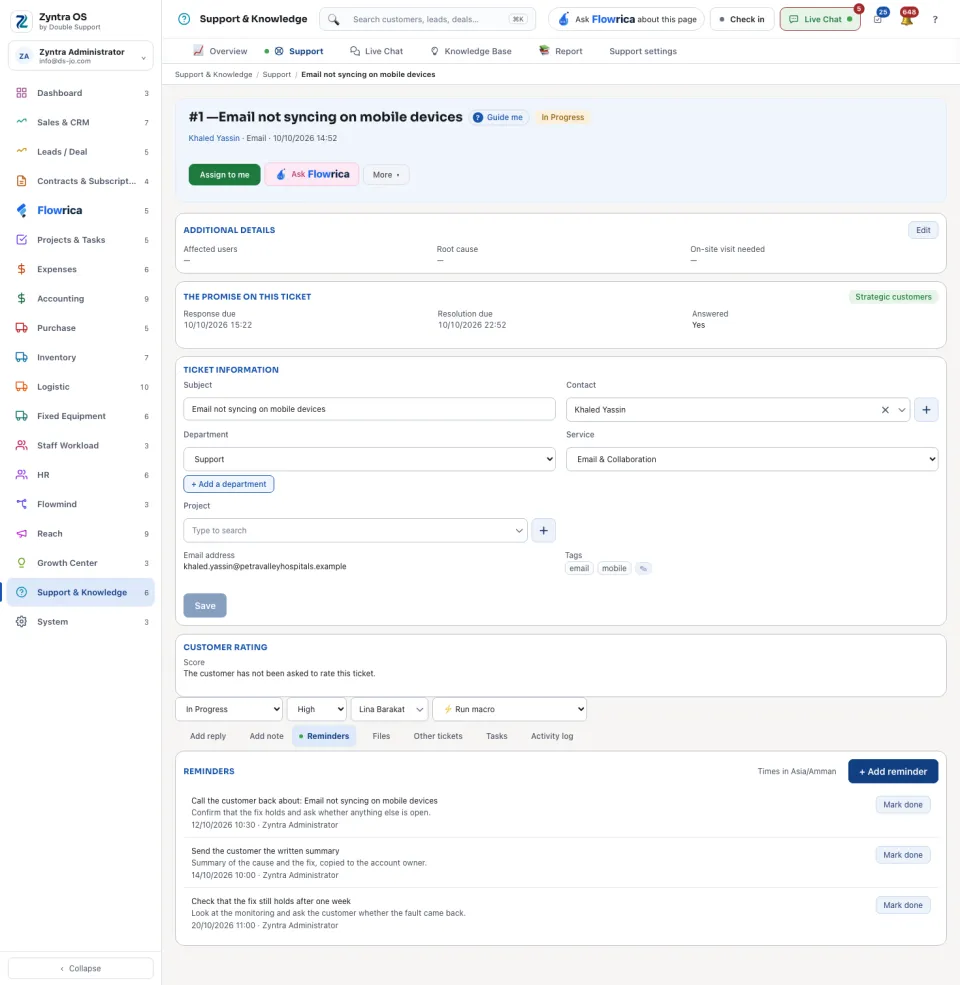
Task: Click the Logistic truck icon
Action: 21,386
